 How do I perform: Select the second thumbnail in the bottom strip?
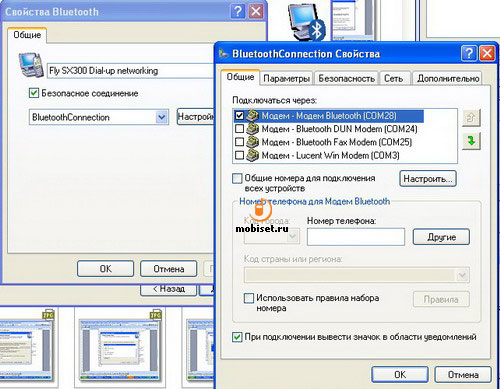pos(120,348)
